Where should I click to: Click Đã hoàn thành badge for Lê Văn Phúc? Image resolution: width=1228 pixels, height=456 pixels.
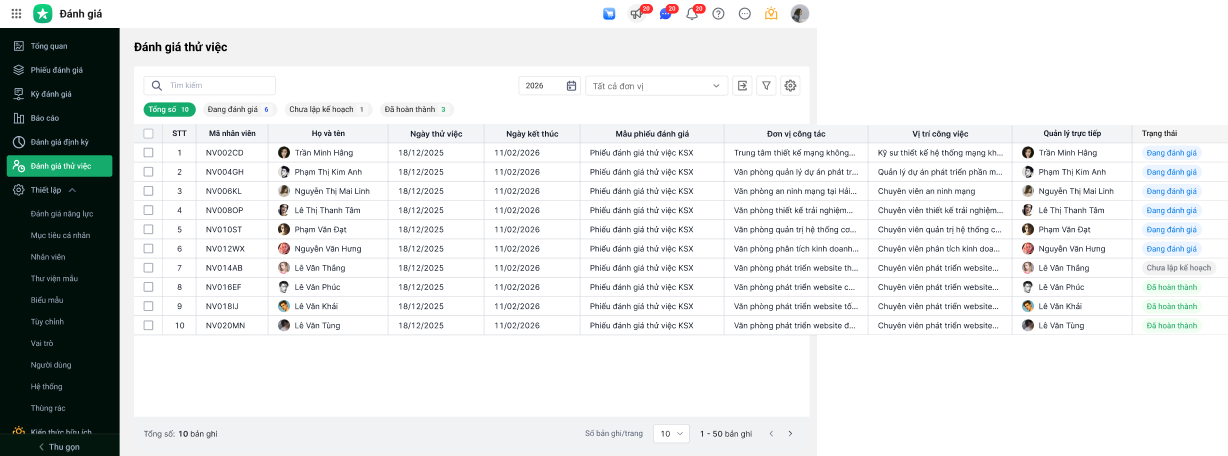[1171, 287]
